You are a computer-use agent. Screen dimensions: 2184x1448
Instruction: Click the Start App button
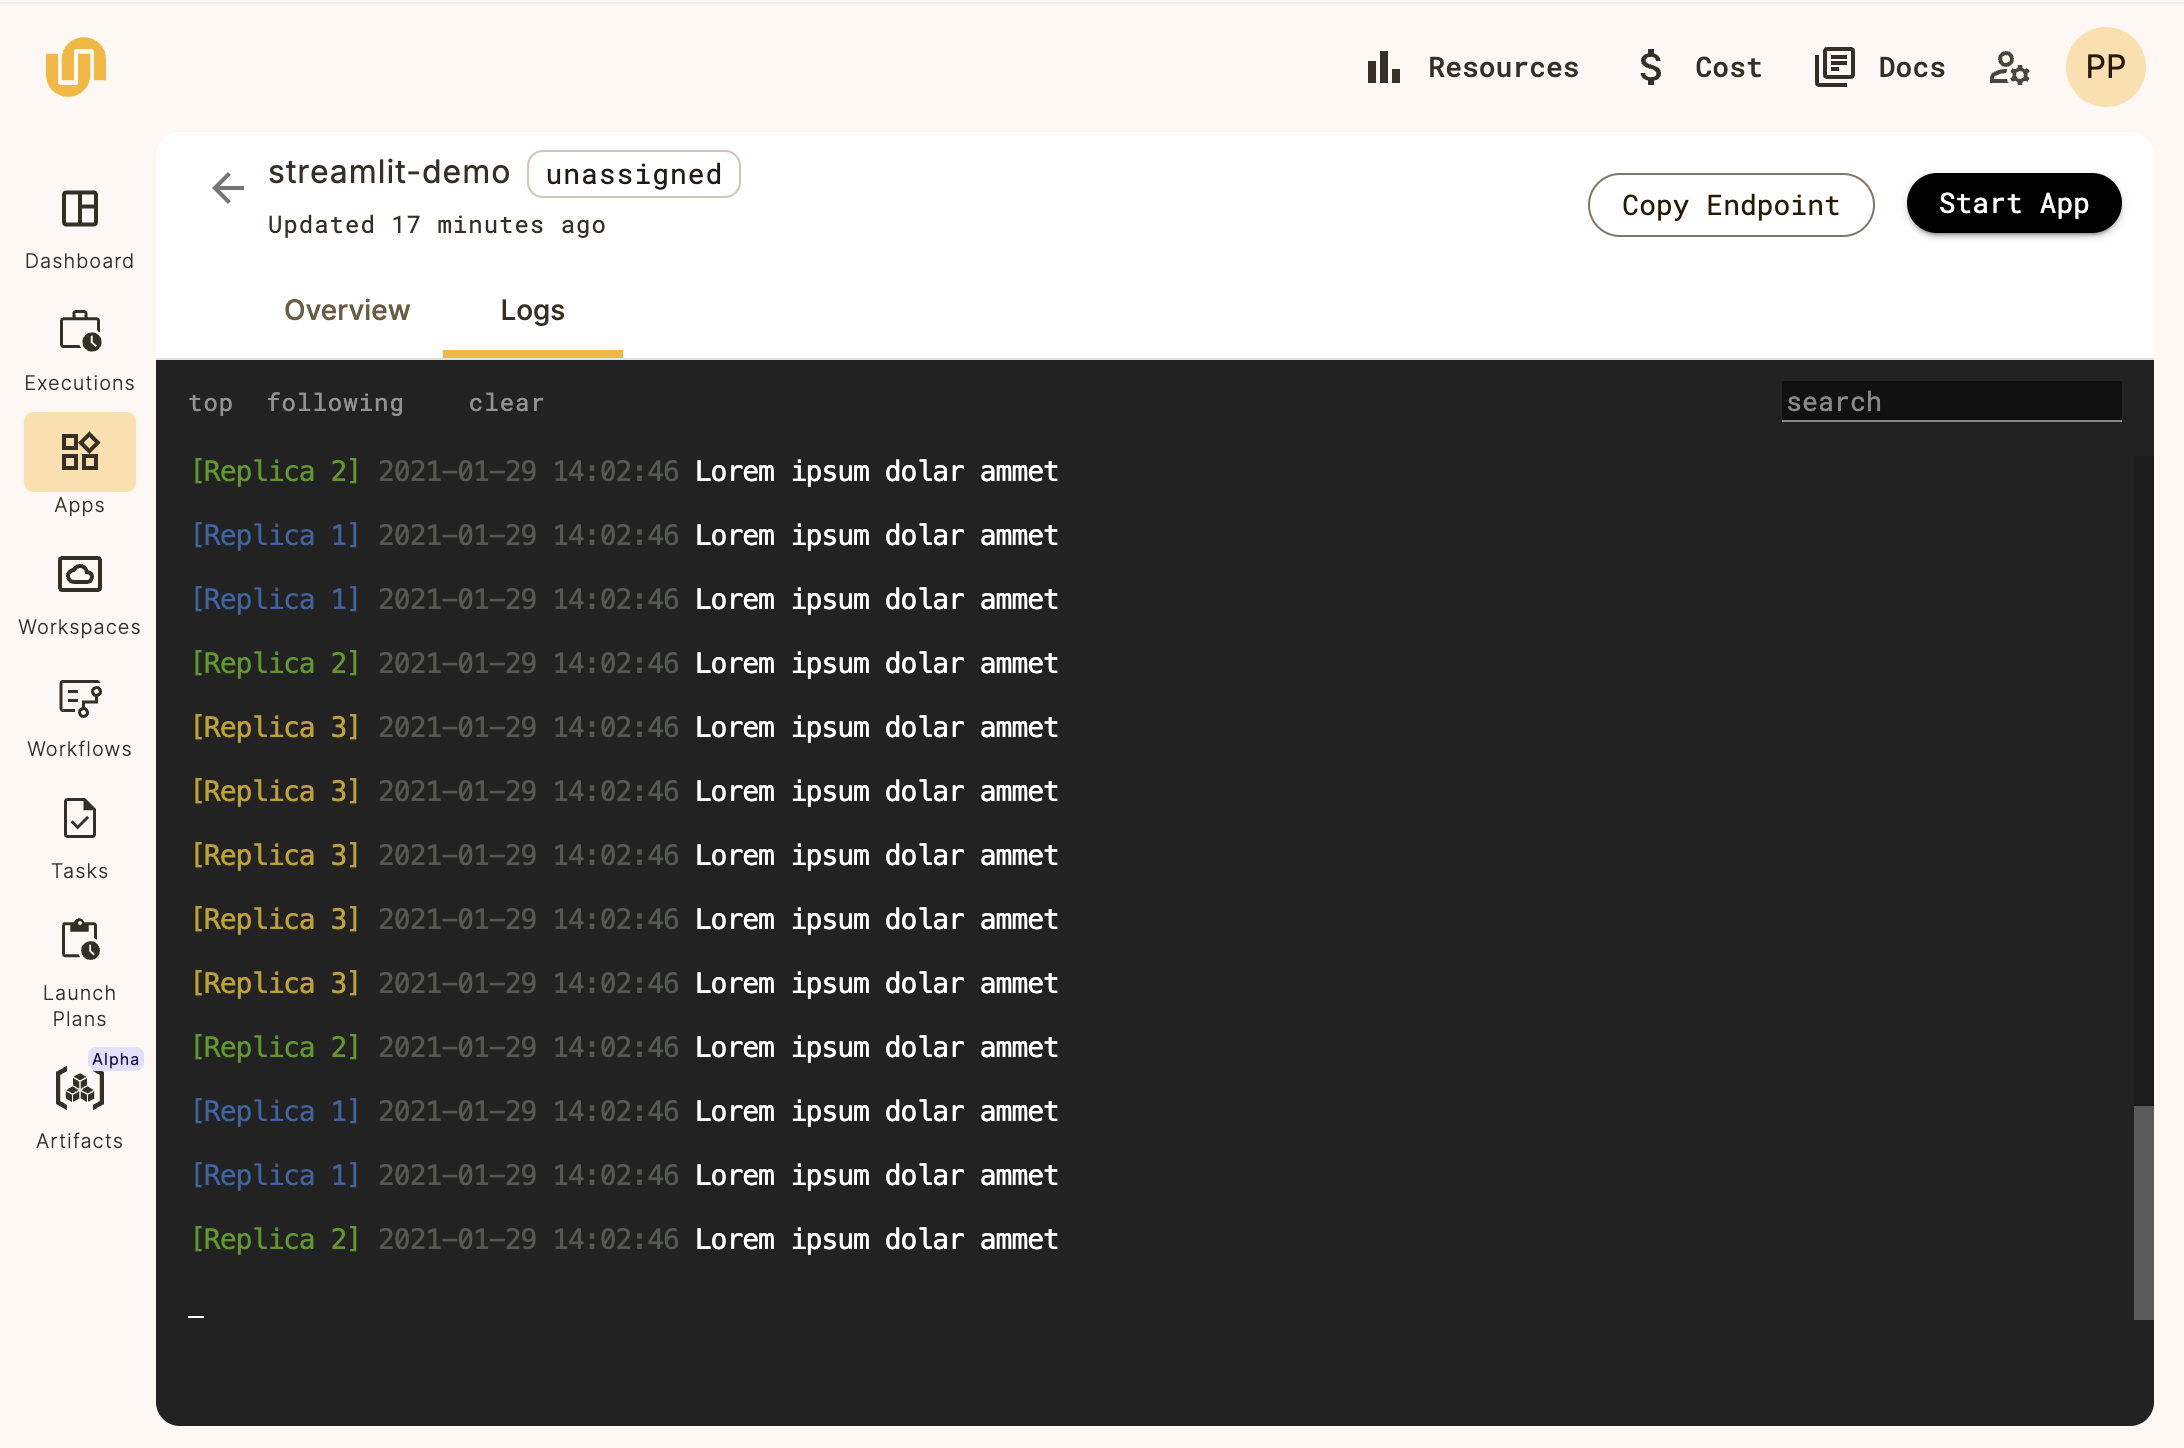coord(2014,202)
